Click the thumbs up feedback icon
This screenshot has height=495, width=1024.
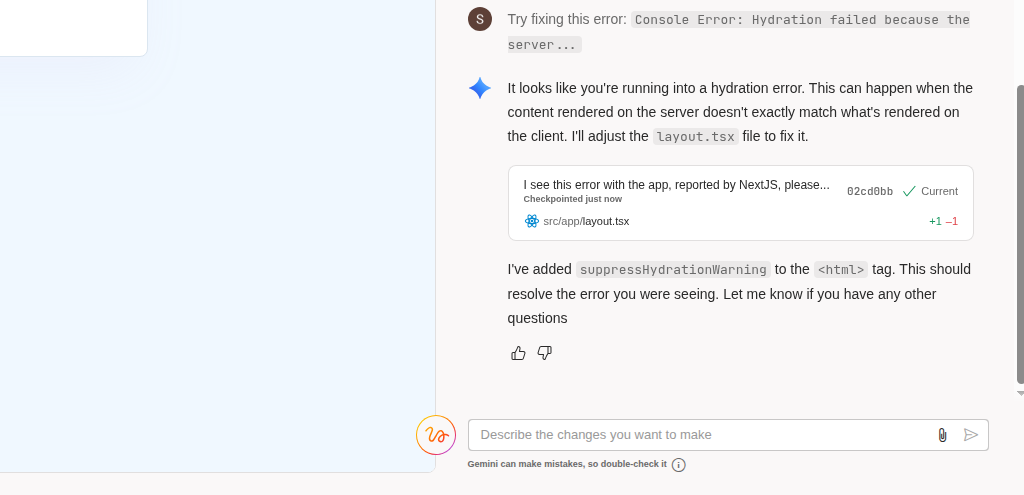tap(518, 353)
